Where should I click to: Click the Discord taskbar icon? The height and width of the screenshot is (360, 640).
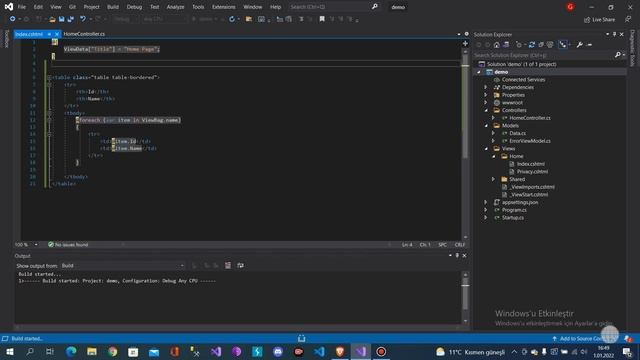tap(278, 352)
